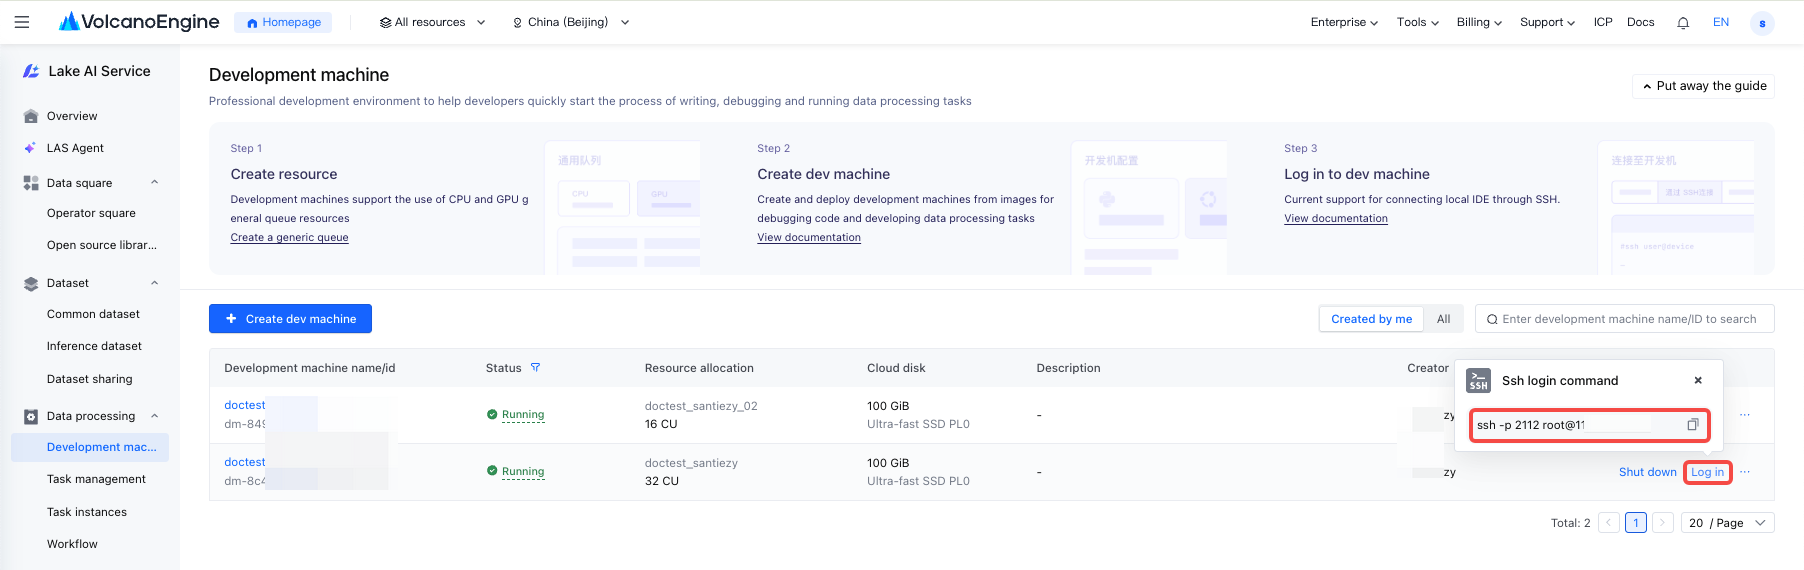Screen dimensions: 1804x570
Task: Select page 1 in pagination
Action: coord(1635,523)
